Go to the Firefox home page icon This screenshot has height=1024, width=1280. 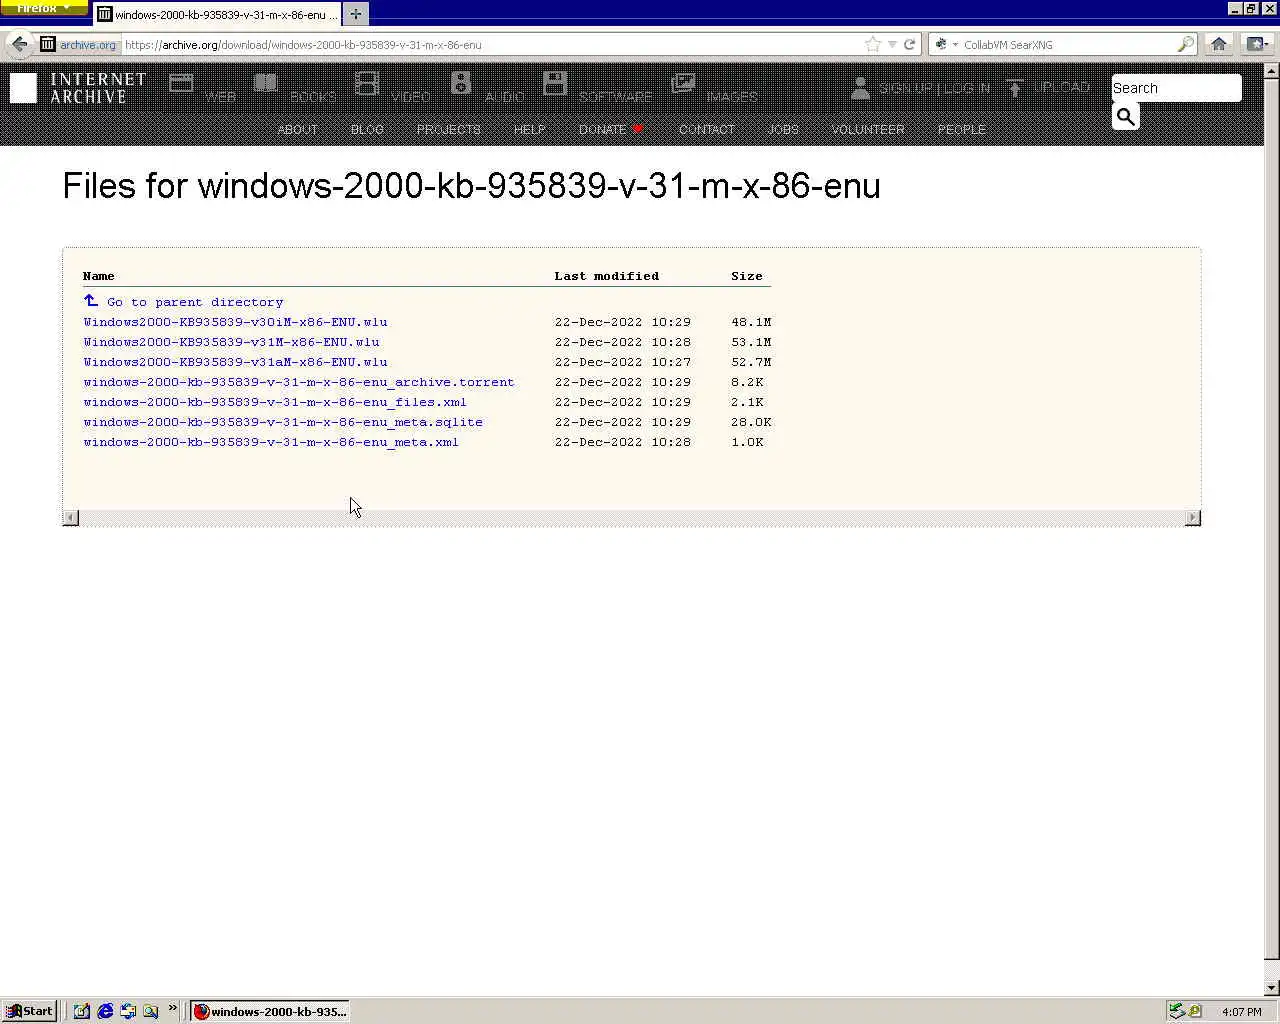[1218, 44]
